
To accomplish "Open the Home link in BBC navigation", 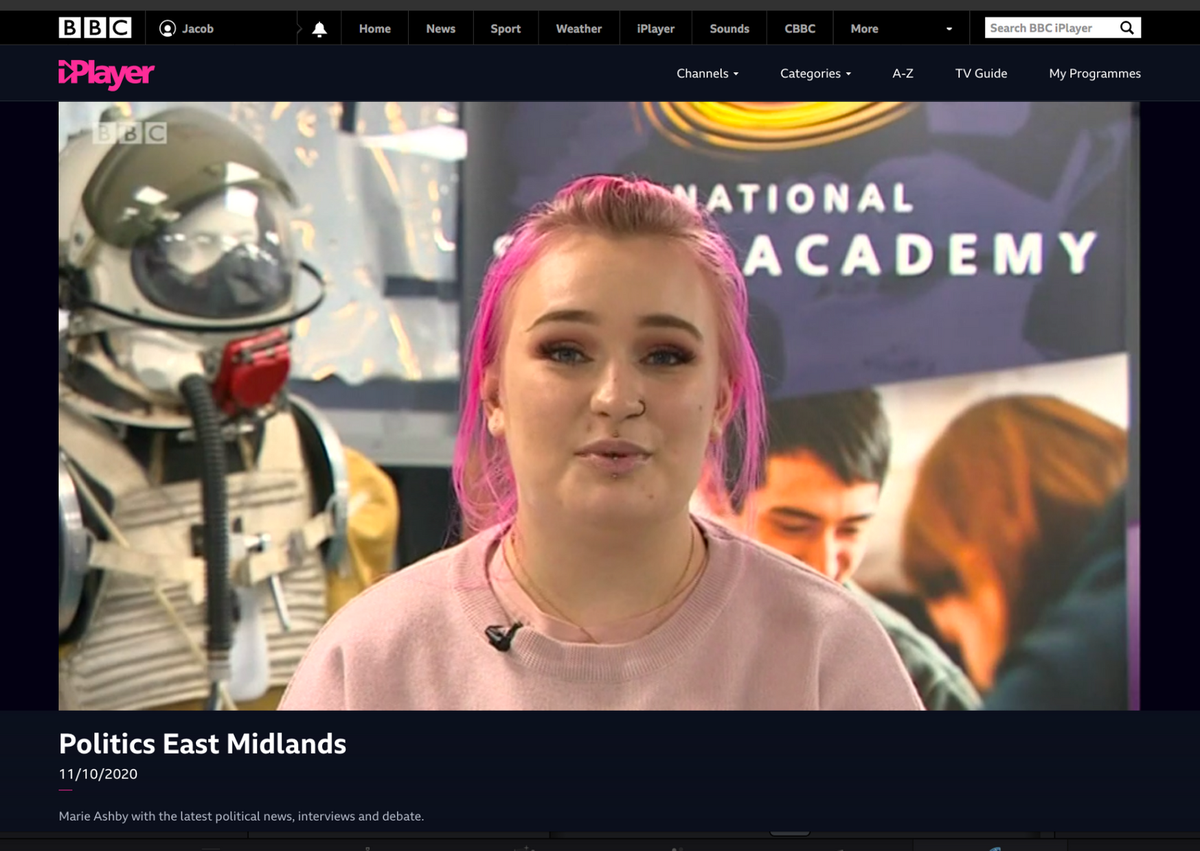I will tap(375, 29).
